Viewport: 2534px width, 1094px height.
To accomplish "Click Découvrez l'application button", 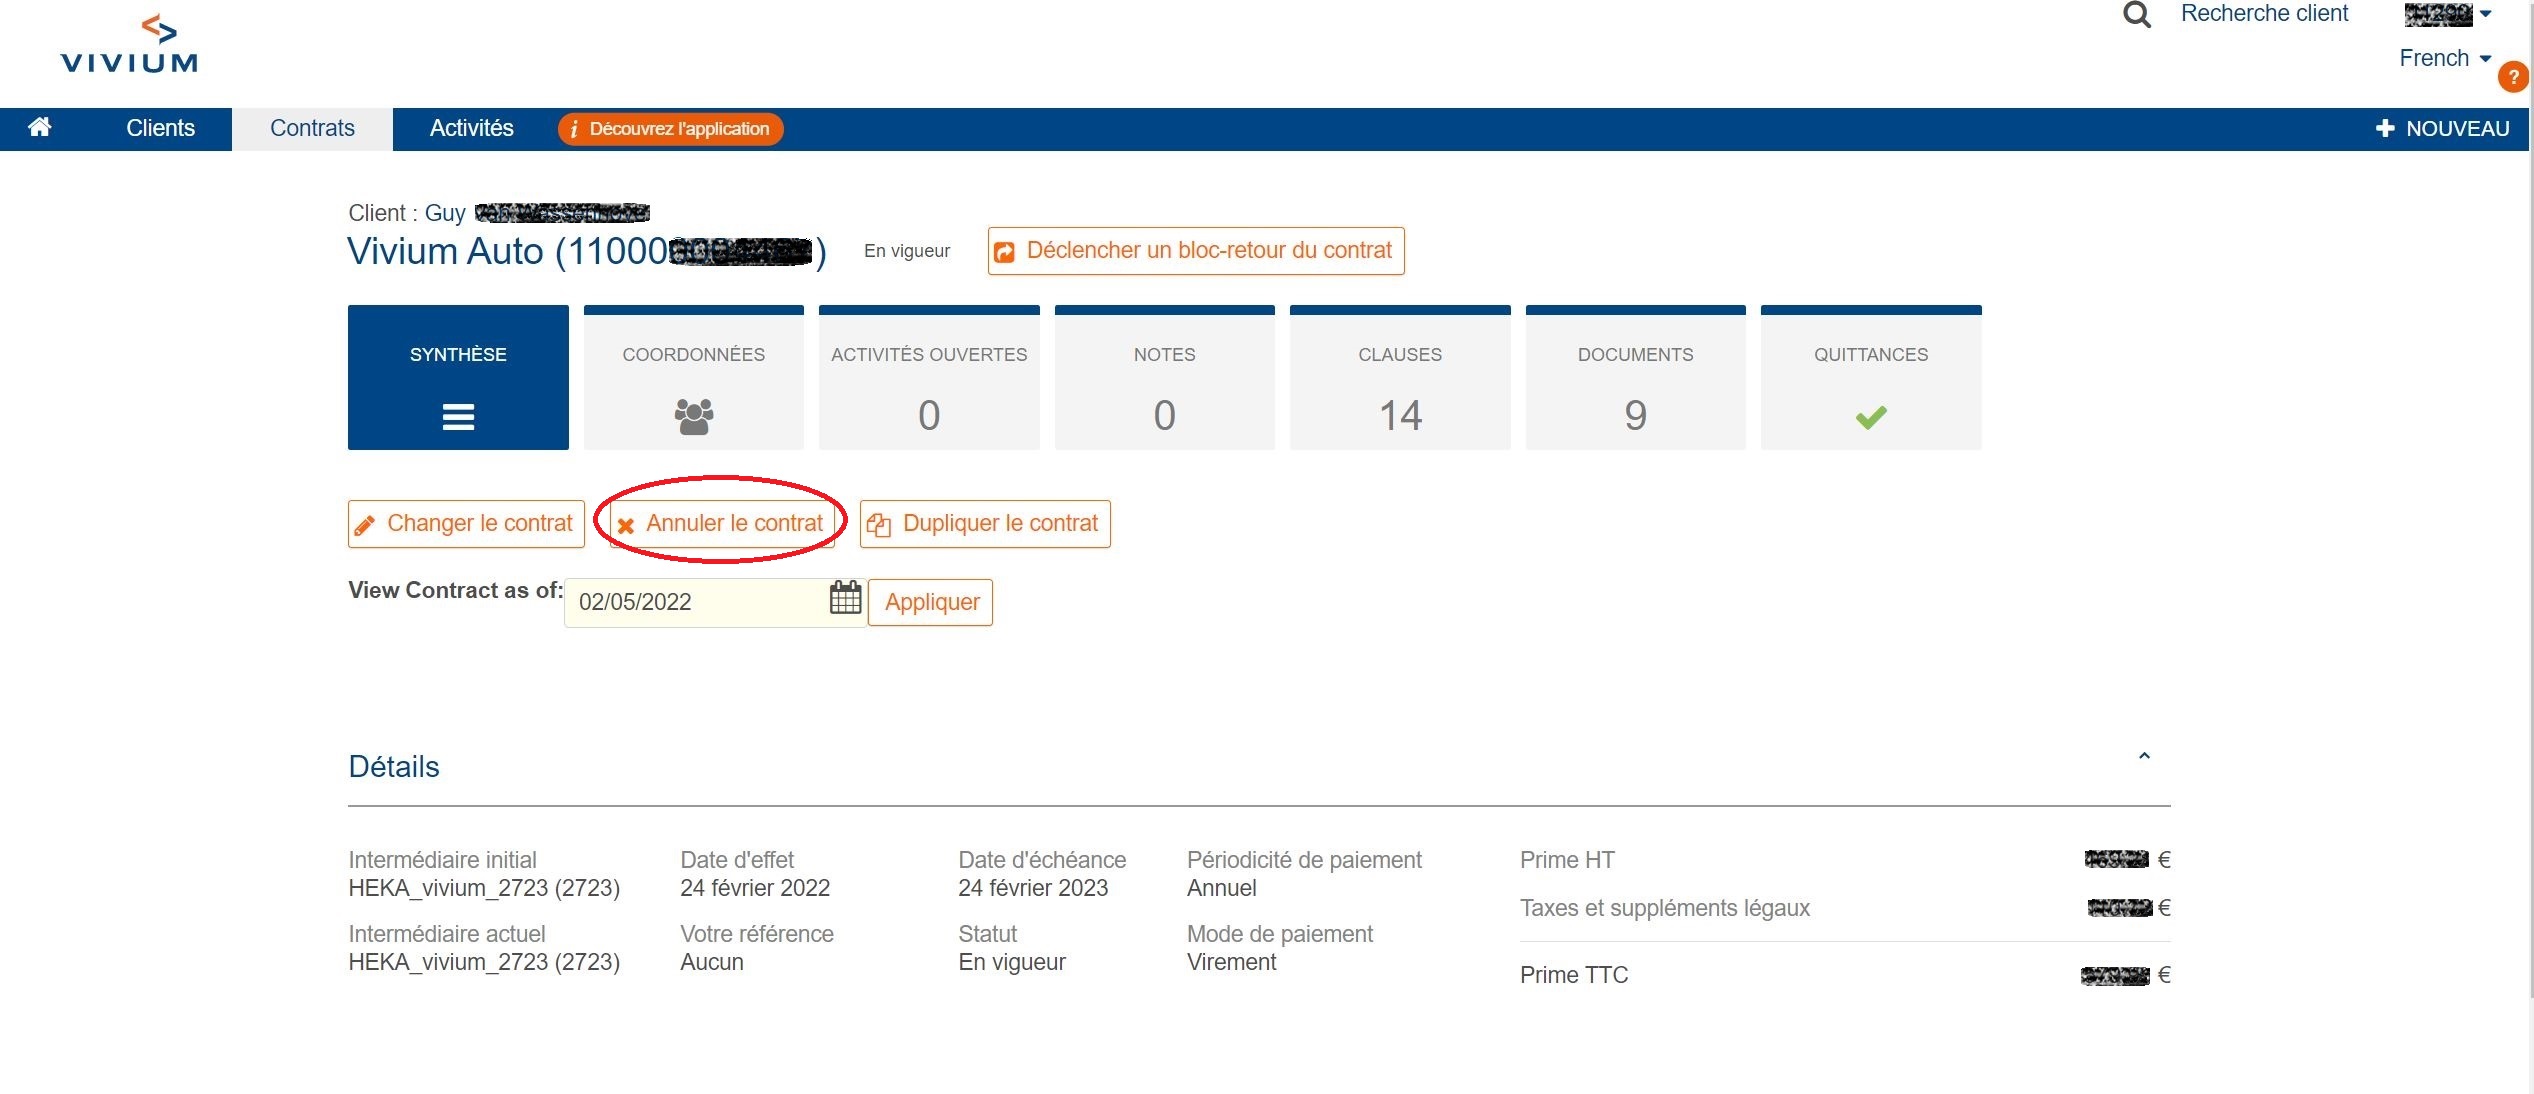I will (x=670, y=129).
